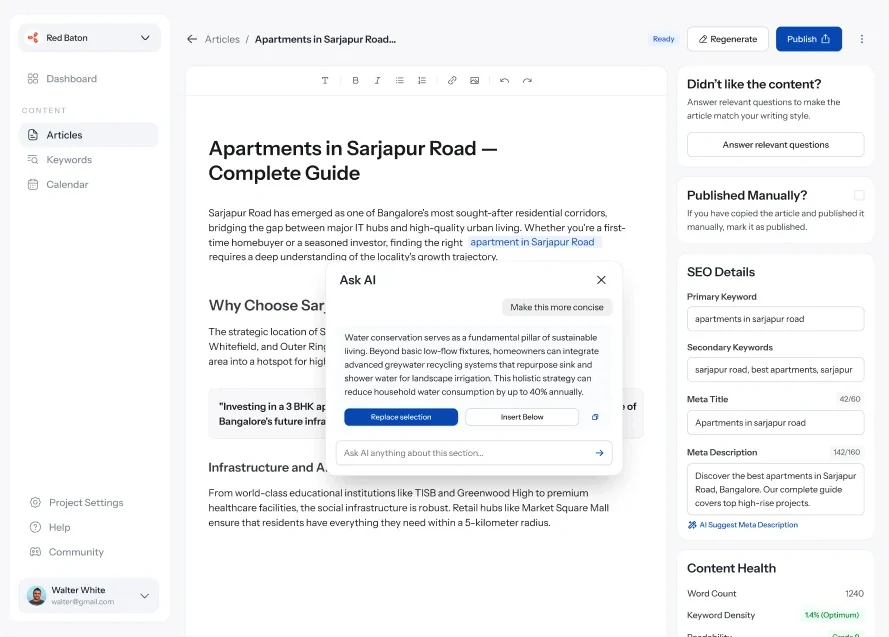
Task: Click the Meta Title input field
Action: coord(775,423)
